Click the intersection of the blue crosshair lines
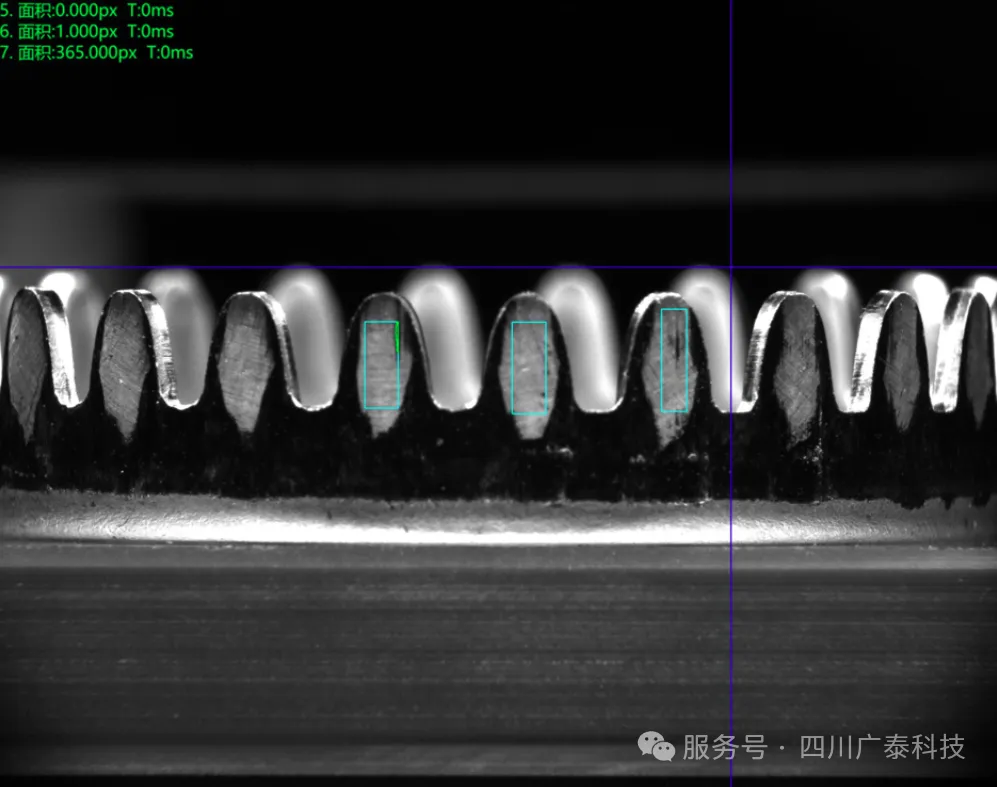 [x=731, y=267]
